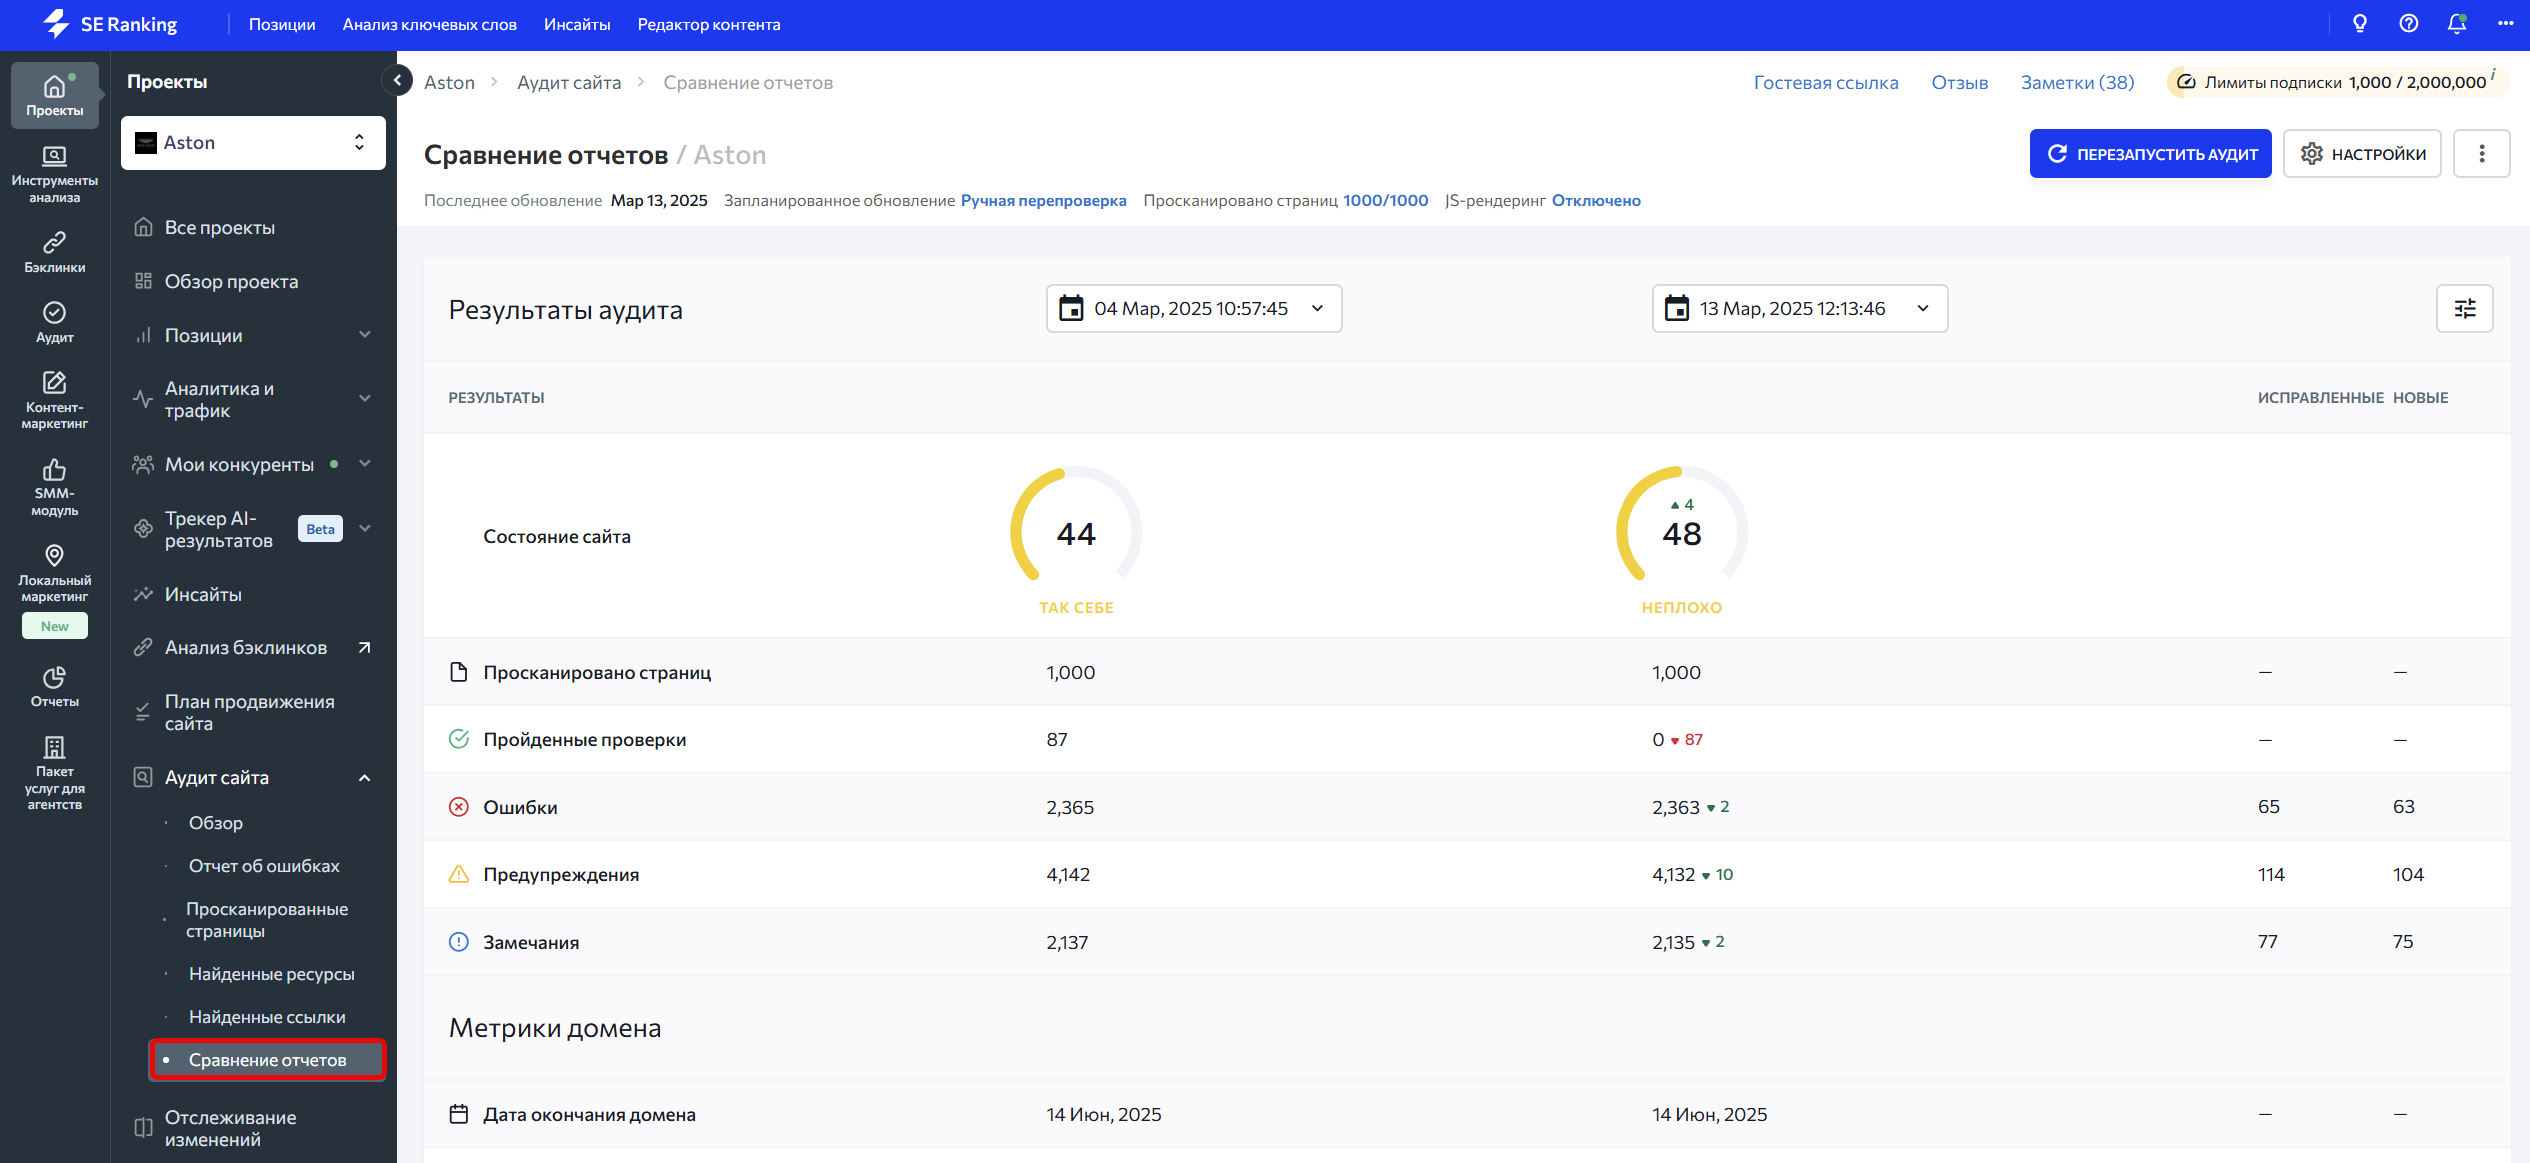Screen dimensions: 2530x1163
Task: Open the audit results filter sliders icon
Action: coord(2465,309)
